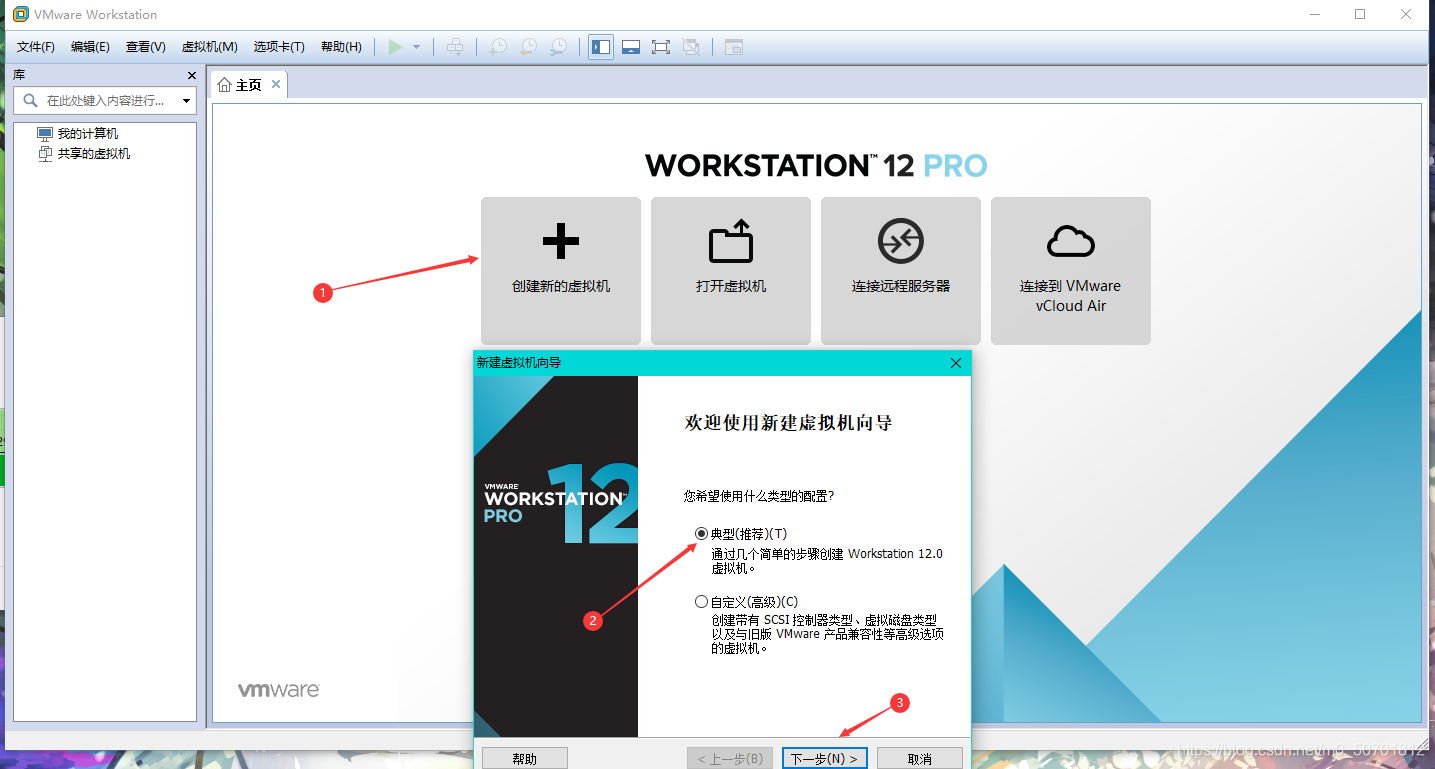Click the library search input field

tap(105, 101)
